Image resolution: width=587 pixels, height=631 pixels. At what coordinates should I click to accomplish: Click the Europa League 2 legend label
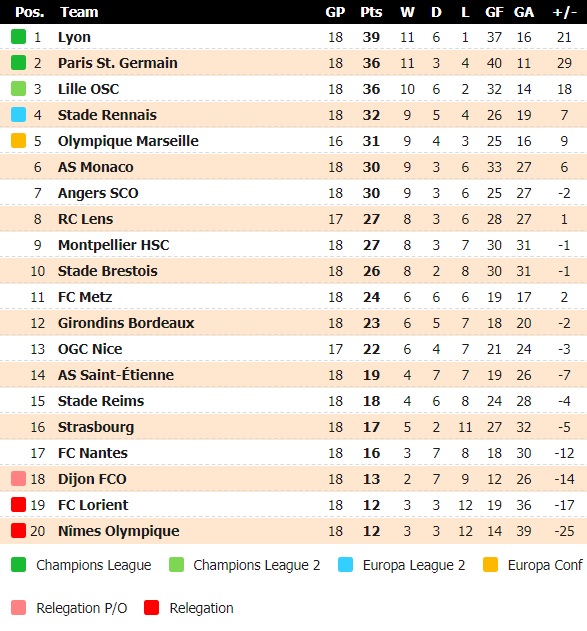point(414,565)
